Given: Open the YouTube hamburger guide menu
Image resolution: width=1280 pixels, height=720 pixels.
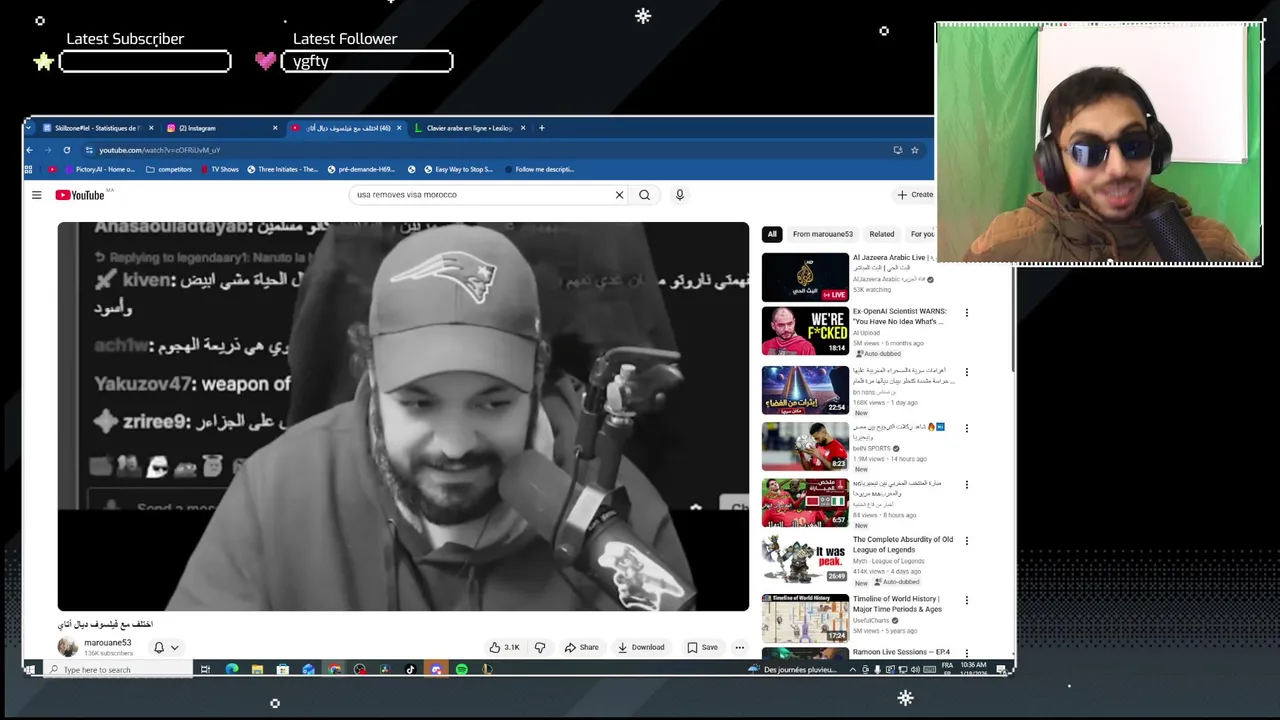Looking at the screenshot, I should click(x=37, y=195).
